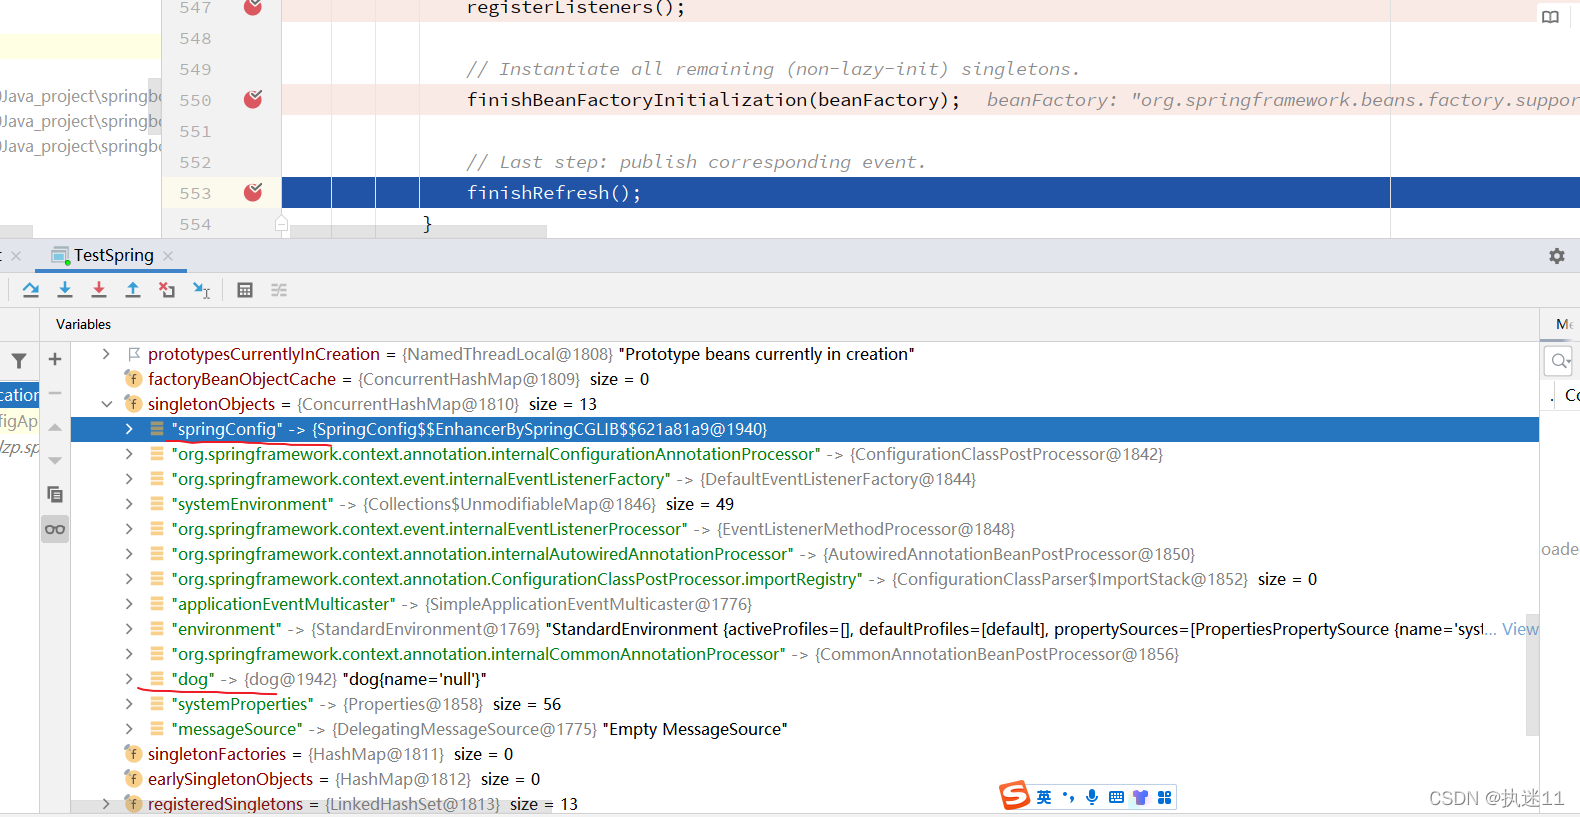Image resolution: width=1580 pixels, height=817 pixels.
Task: Click the Sogou microphone voice input icon
Action: click(1092, 797)
